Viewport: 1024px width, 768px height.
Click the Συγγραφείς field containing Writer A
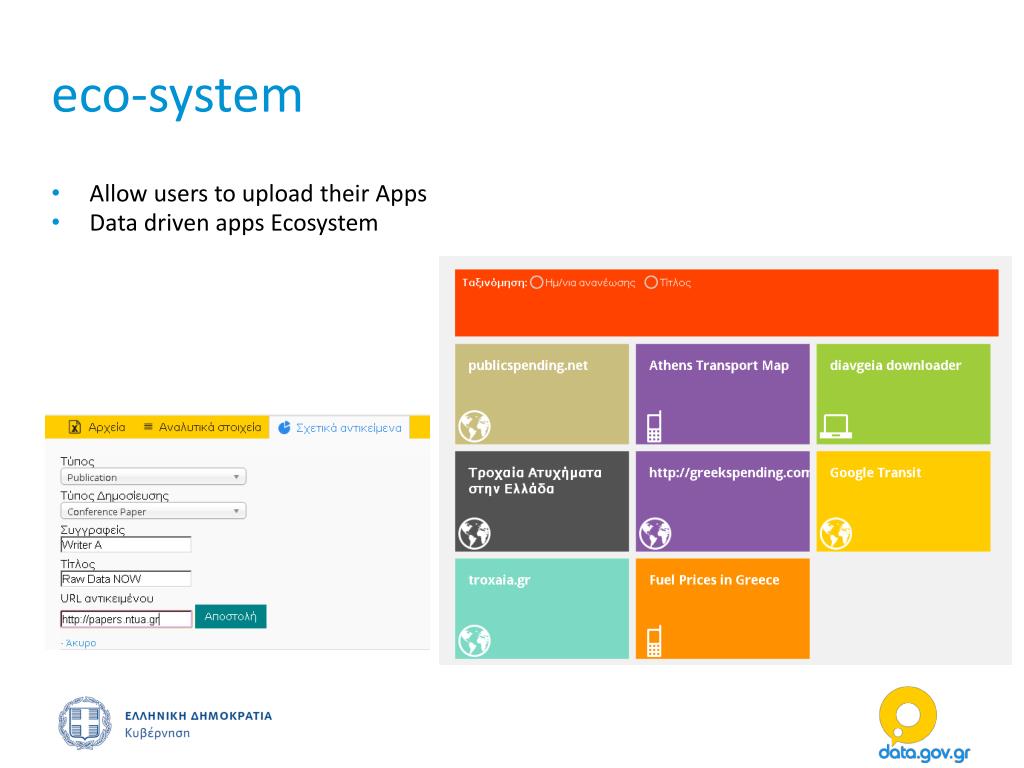pos(125,545)
